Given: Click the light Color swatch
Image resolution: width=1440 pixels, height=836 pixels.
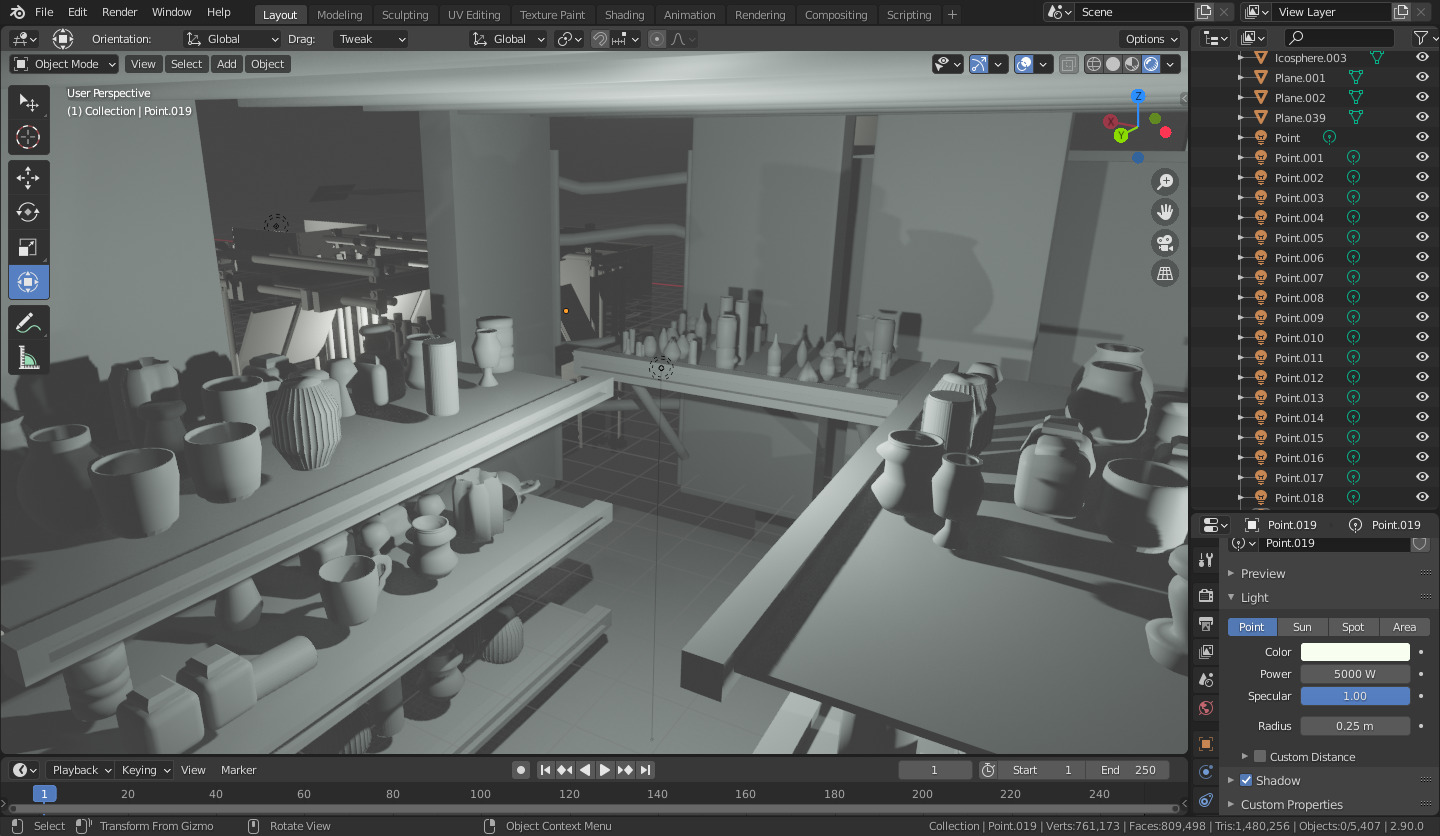Looking at the screenshot, I should pyautogui.click(x=1355, y=652).
